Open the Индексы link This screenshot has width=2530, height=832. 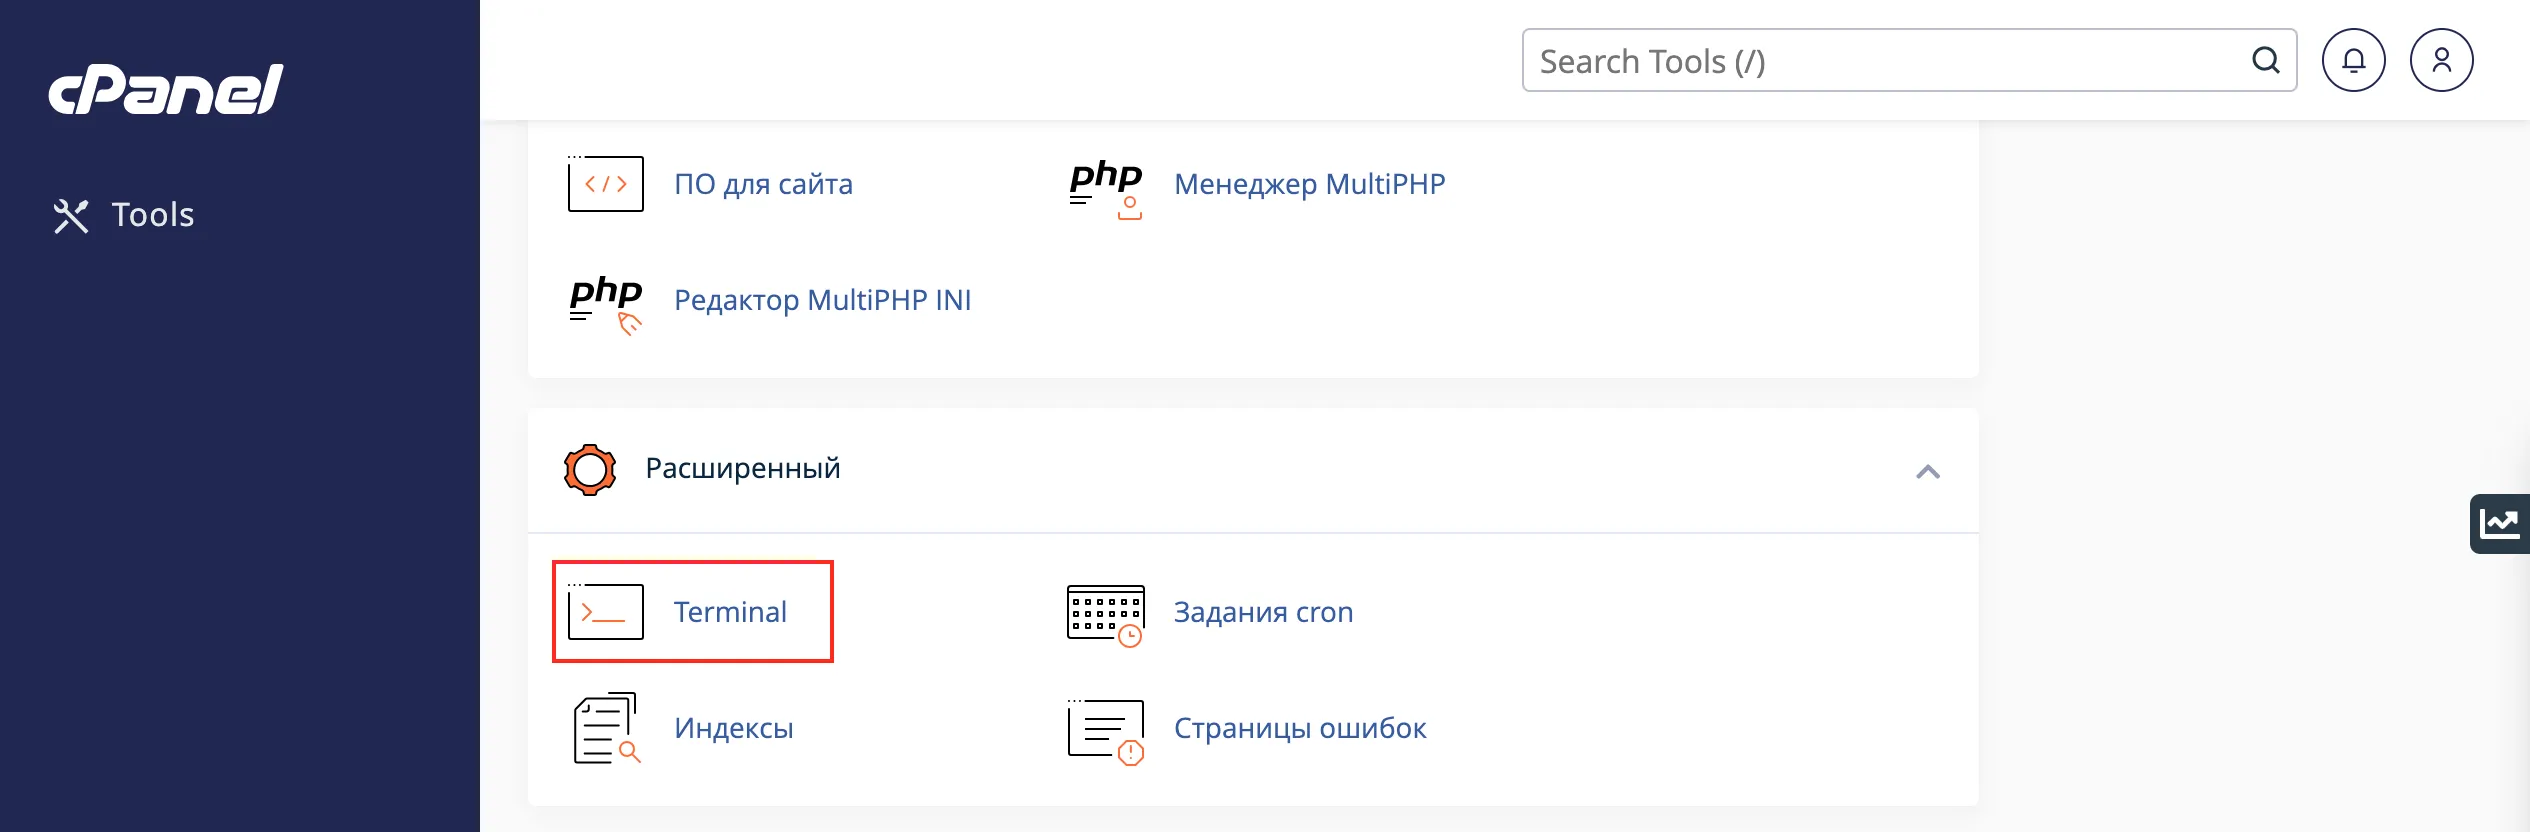coord(733,728)
